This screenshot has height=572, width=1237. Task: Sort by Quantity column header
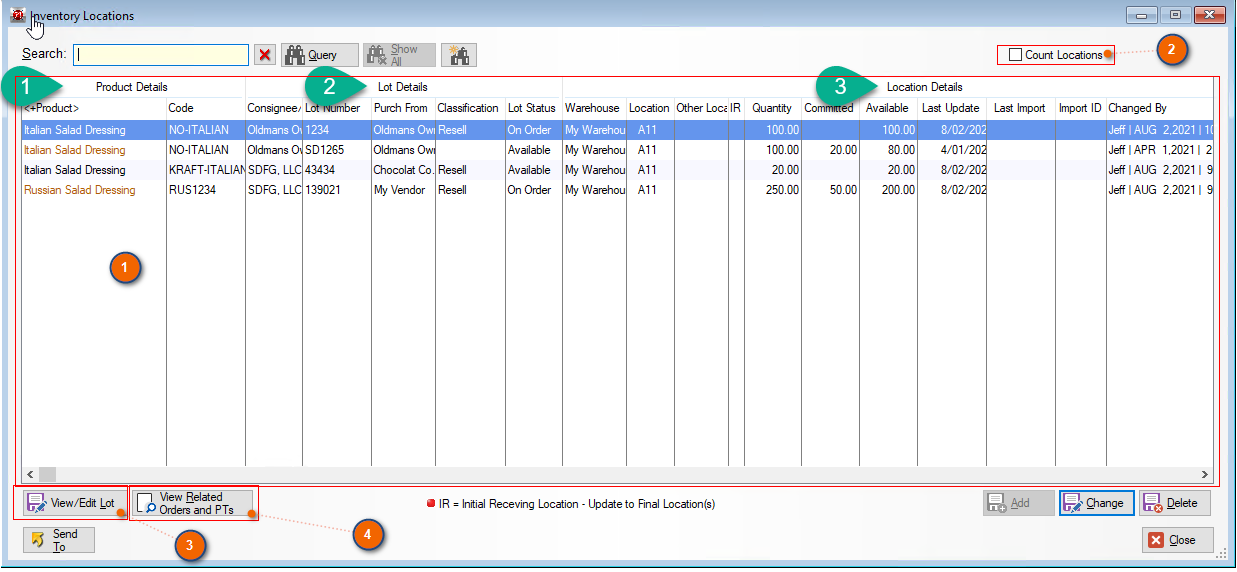click(773, 108)
